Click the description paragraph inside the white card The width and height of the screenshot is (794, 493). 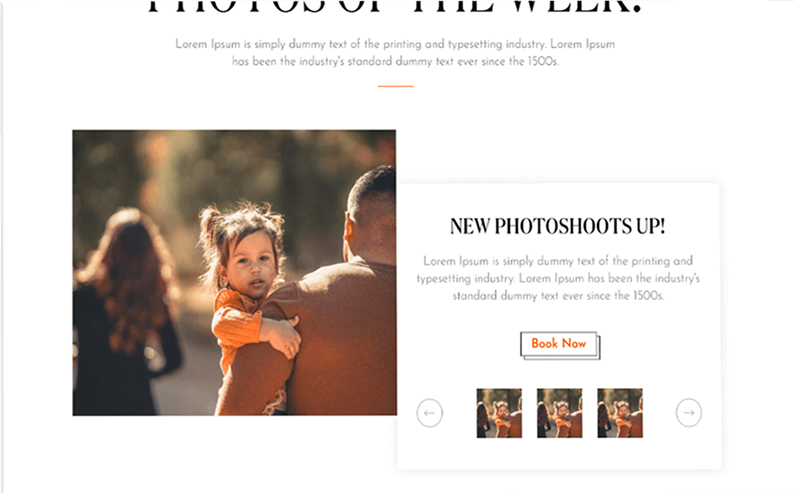pyautogui.click(x=558, y=278)
